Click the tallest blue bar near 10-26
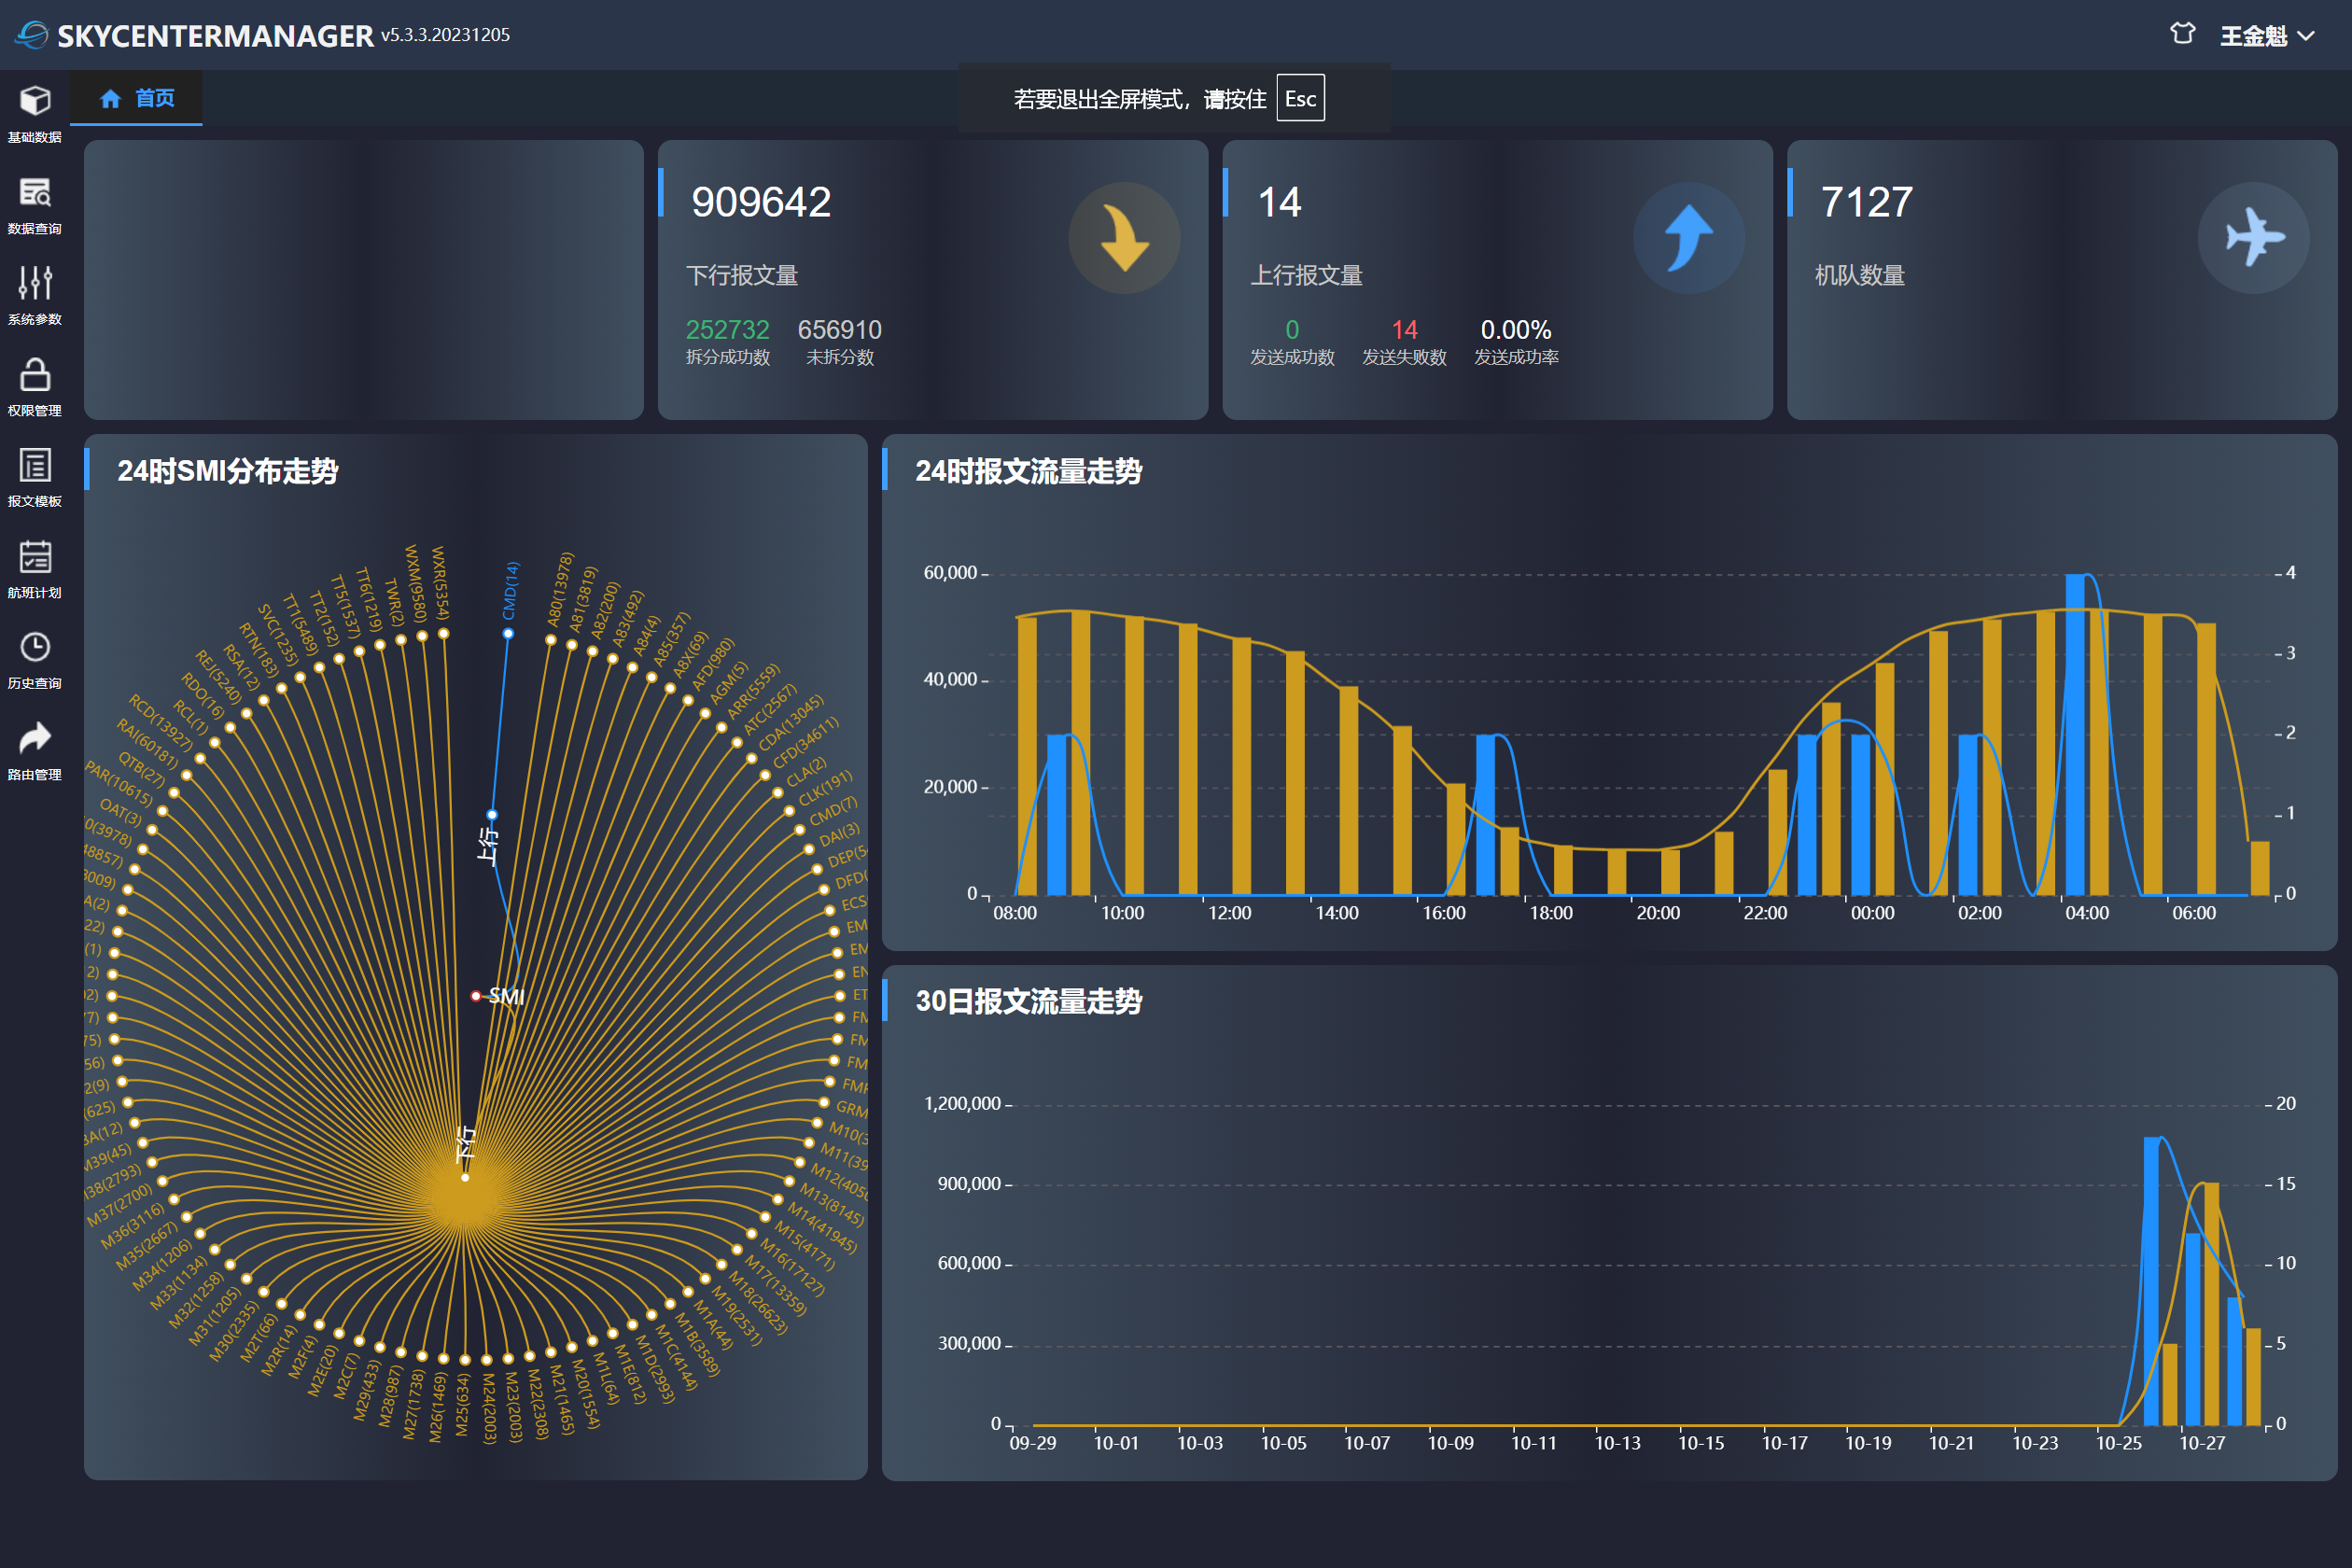The image size is (2352, 1568). (x=2151, y=1280)
